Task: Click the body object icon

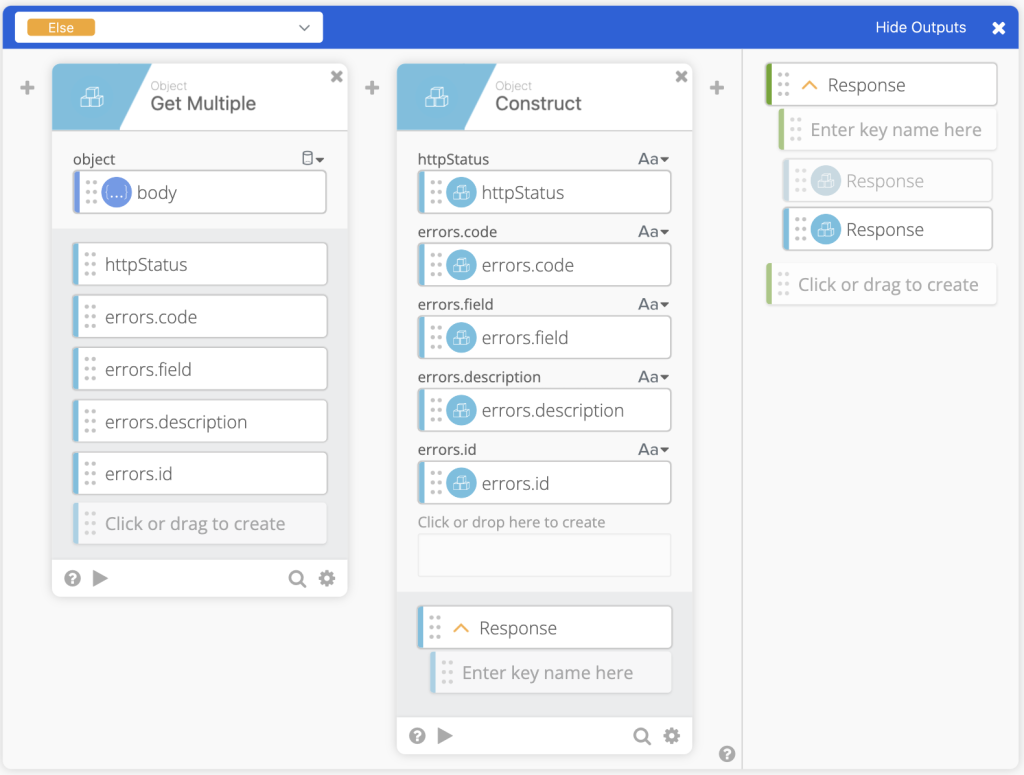Action: [117, 193]
